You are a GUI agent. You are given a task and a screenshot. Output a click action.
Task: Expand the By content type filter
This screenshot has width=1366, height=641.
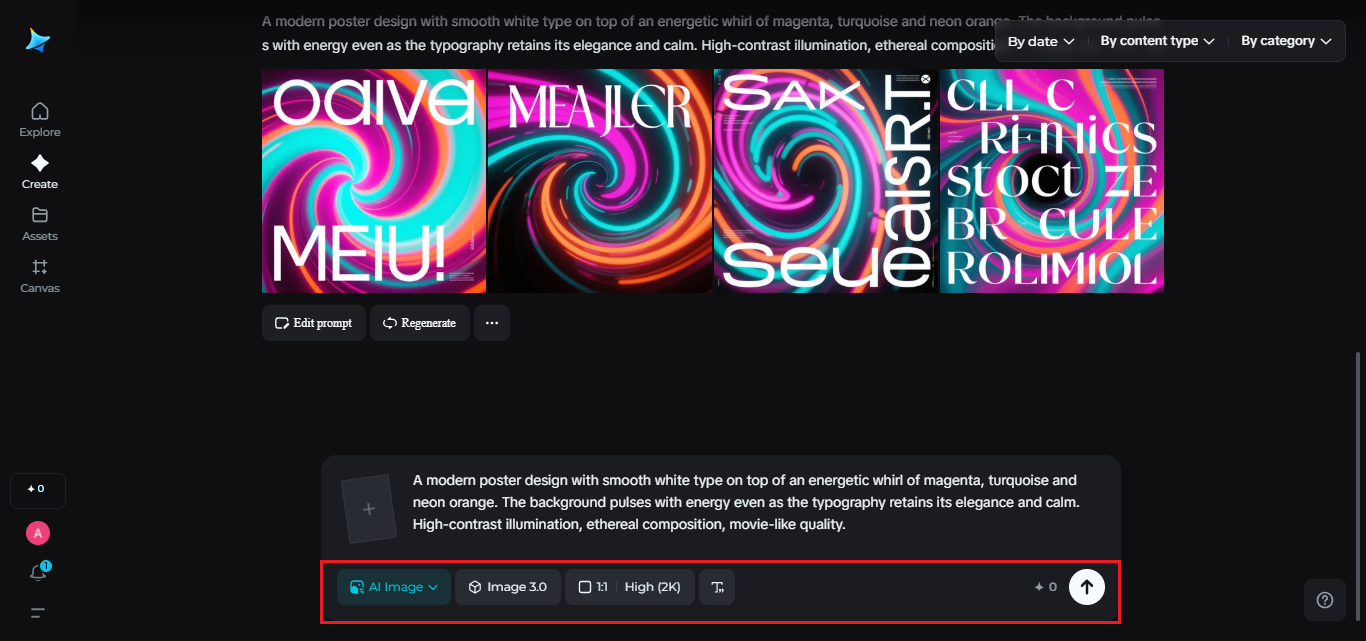pos(1157,41)
